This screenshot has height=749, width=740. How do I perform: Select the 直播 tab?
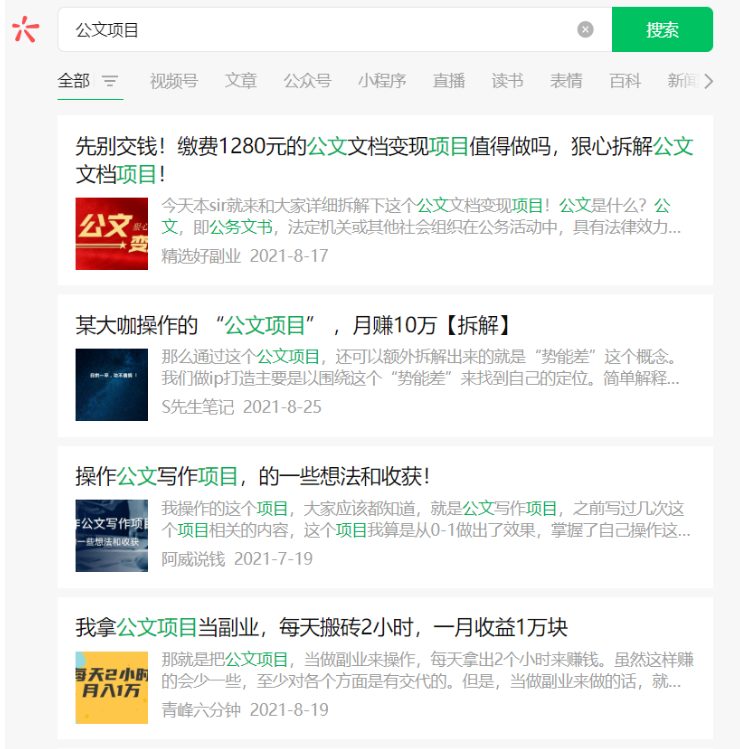449,81
